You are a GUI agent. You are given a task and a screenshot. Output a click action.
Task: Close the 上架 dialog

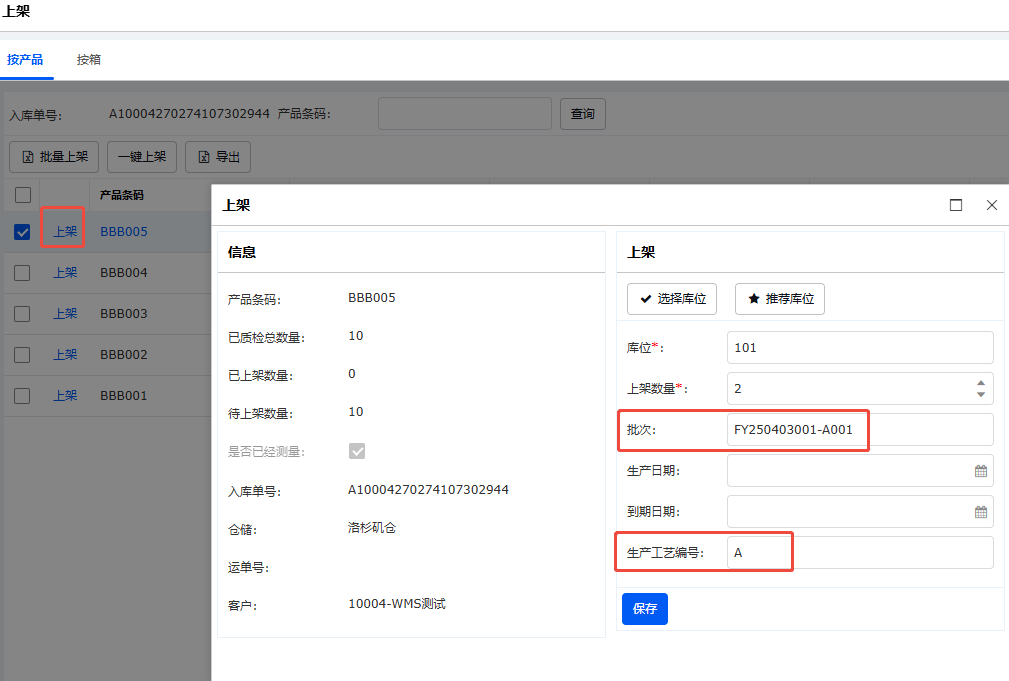(992, 205)
